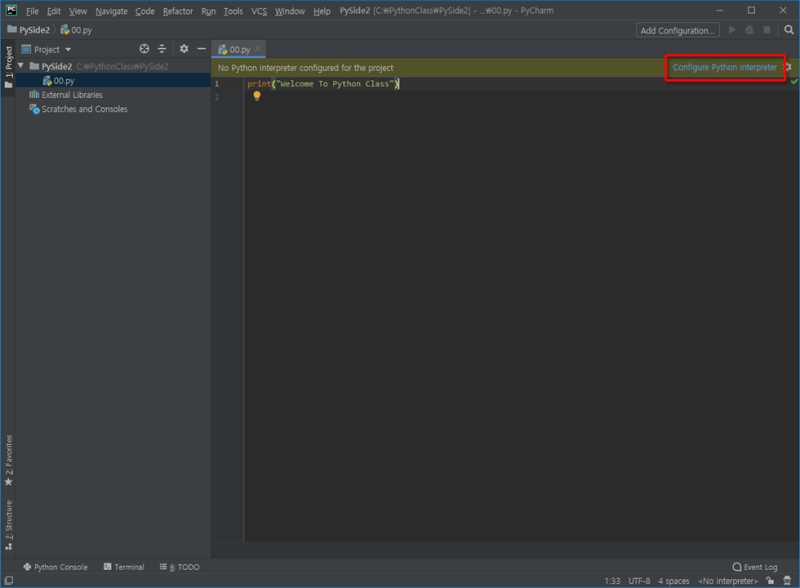The width and height of the screenshot is (800, 588).
Task: Toggle the Structure side tab
Action: point(9,525)
